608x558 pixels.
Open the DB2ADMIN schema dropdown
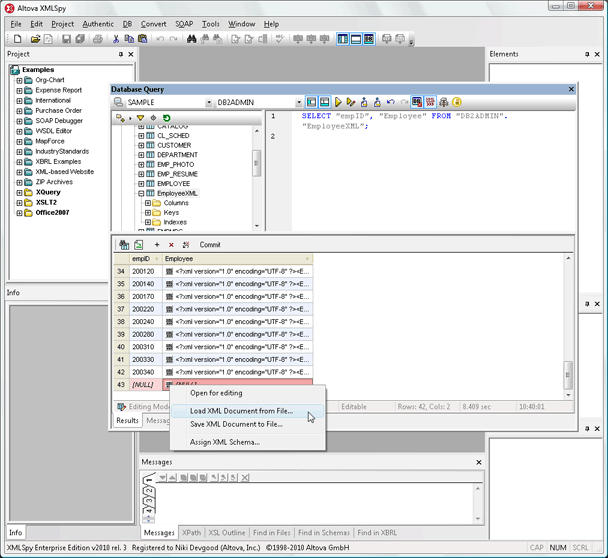click(x=298, y=102)
